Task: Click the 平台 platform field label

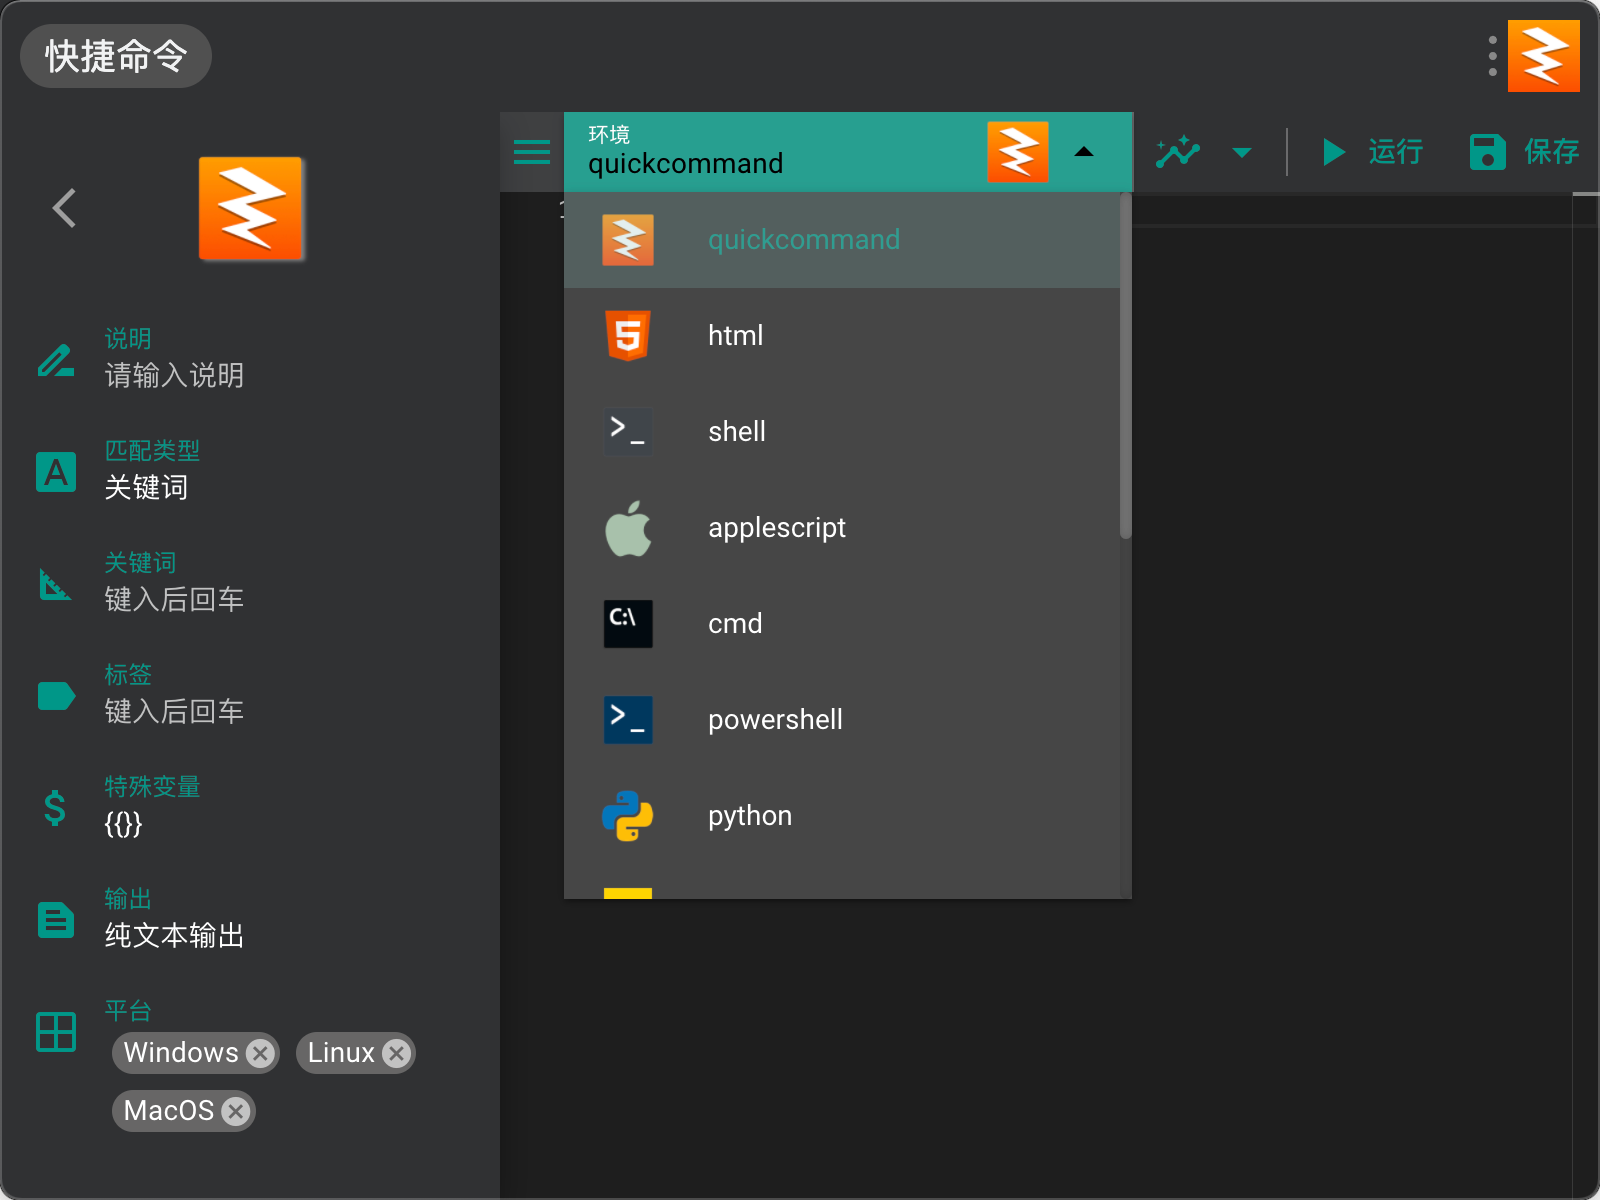Action: pyautogui.click(x=128, y=1010)
